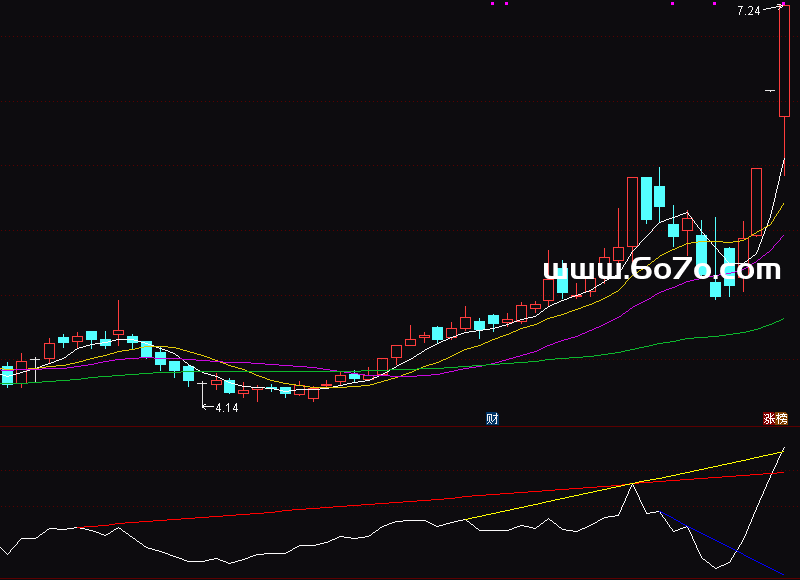Select the largest cyan candle near the peak

(647, 198)
